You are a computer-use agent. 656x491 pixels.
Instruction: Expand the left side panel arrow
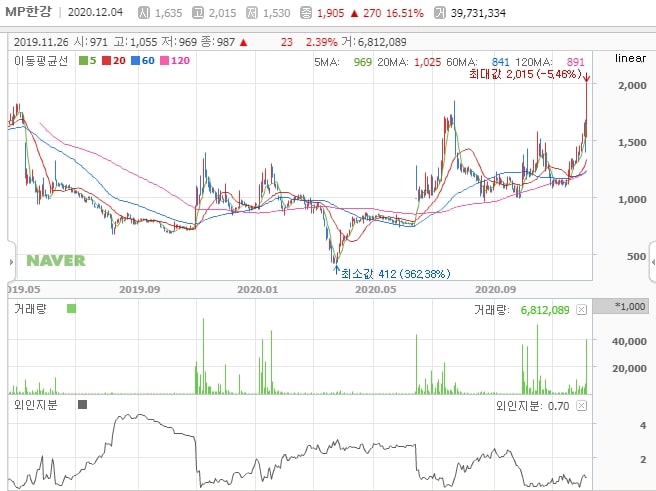click(11, 262)
